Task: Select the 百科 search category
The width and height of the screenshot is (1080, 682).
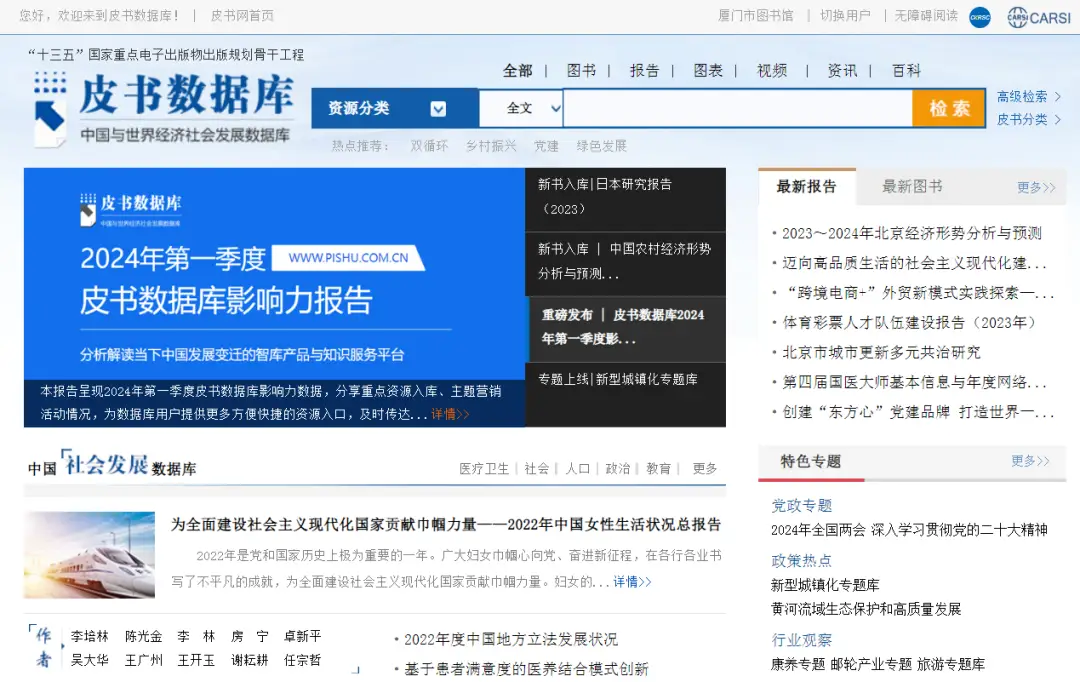Action: [x=906, y=70]
